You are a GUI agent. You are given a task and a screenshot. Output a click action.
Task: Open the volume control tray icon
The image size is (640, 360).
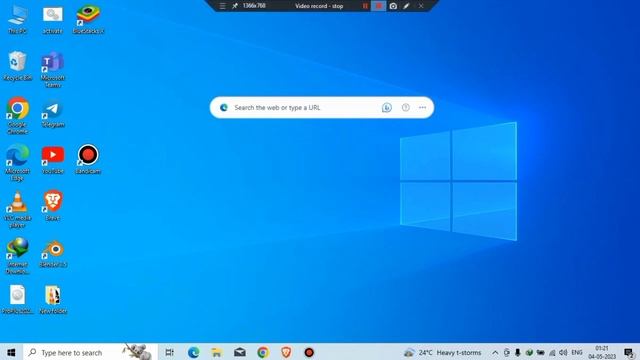pyautogui.click(x=564, y=353)
